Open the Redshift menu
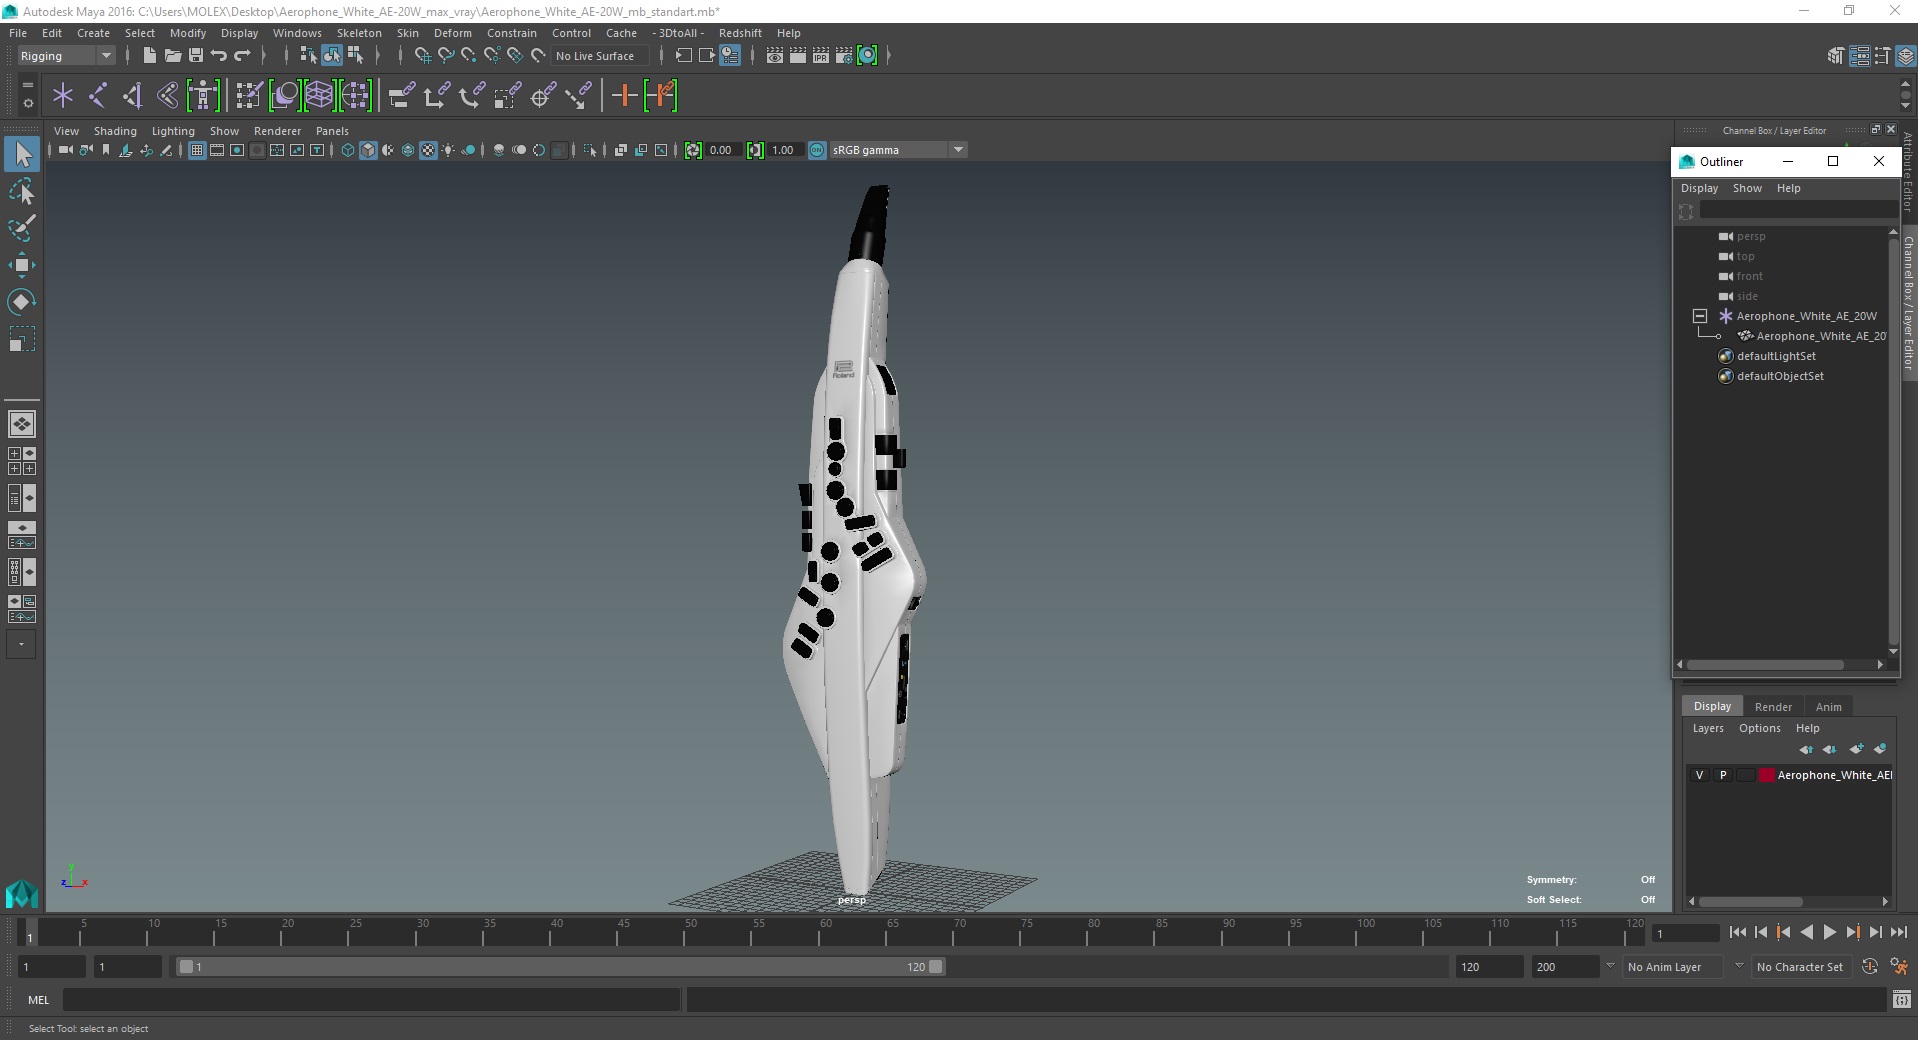 740,33
